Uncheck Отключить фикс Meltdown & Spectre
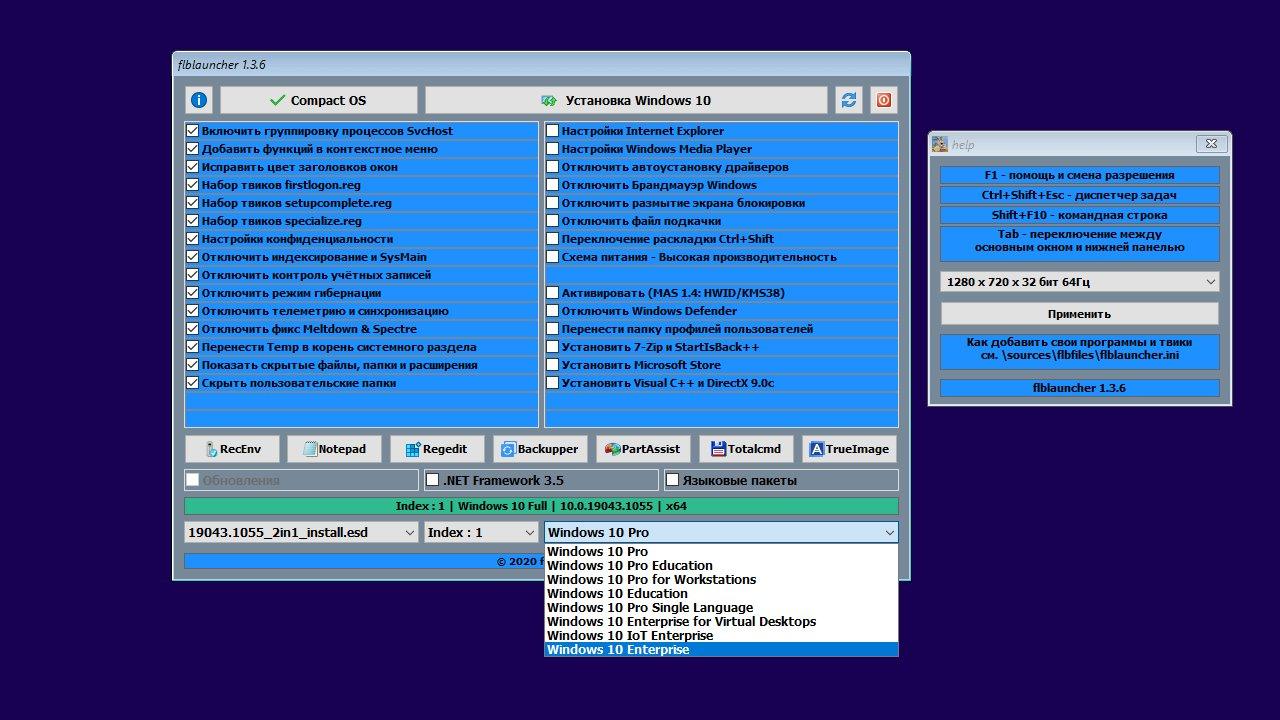Screen dimensions: 1280x720 [x=194, y=329]
